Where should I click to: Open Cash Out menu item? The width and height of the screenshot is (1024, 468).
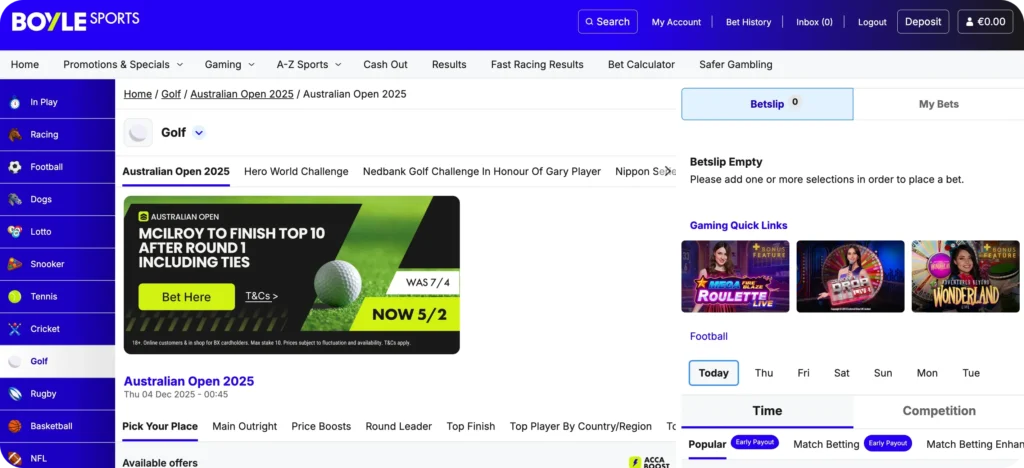[385, 65]
